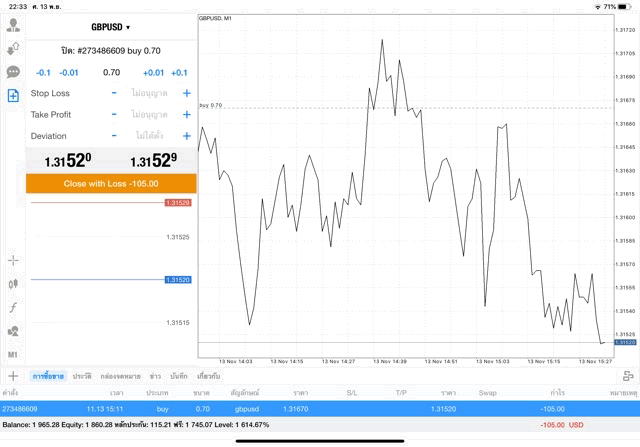
Task: Increase Stop Loss with plus button
Action: [186, 93]
